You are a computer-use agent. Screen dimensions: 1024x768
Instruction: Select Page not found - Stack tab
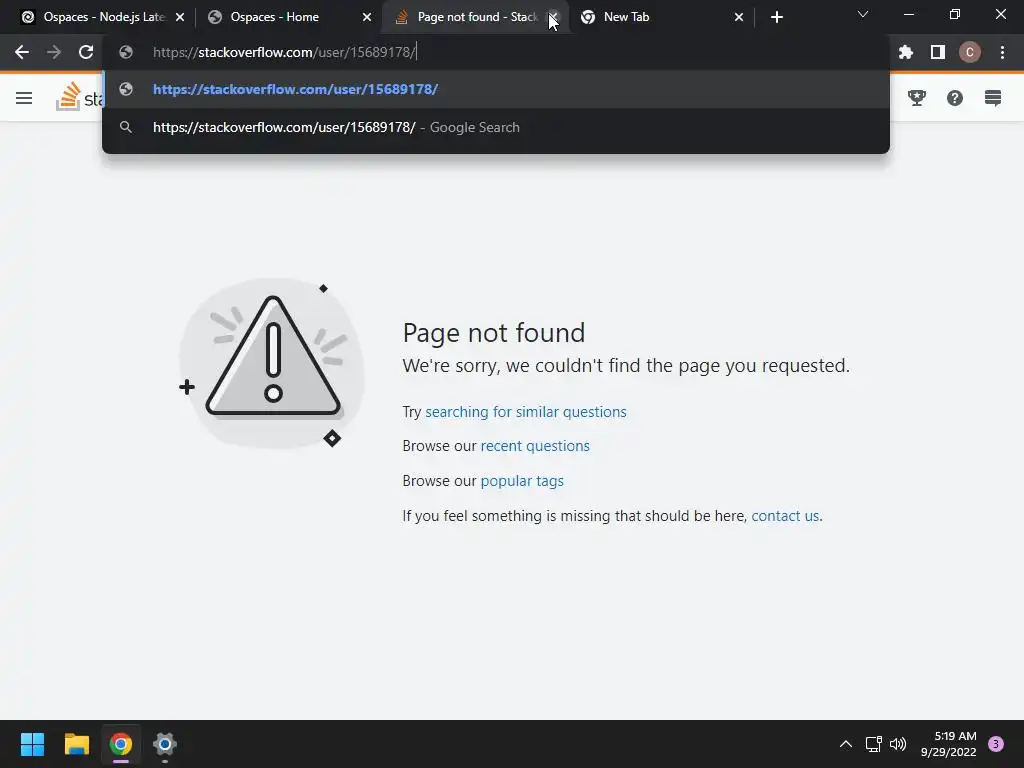pos(470,17)
